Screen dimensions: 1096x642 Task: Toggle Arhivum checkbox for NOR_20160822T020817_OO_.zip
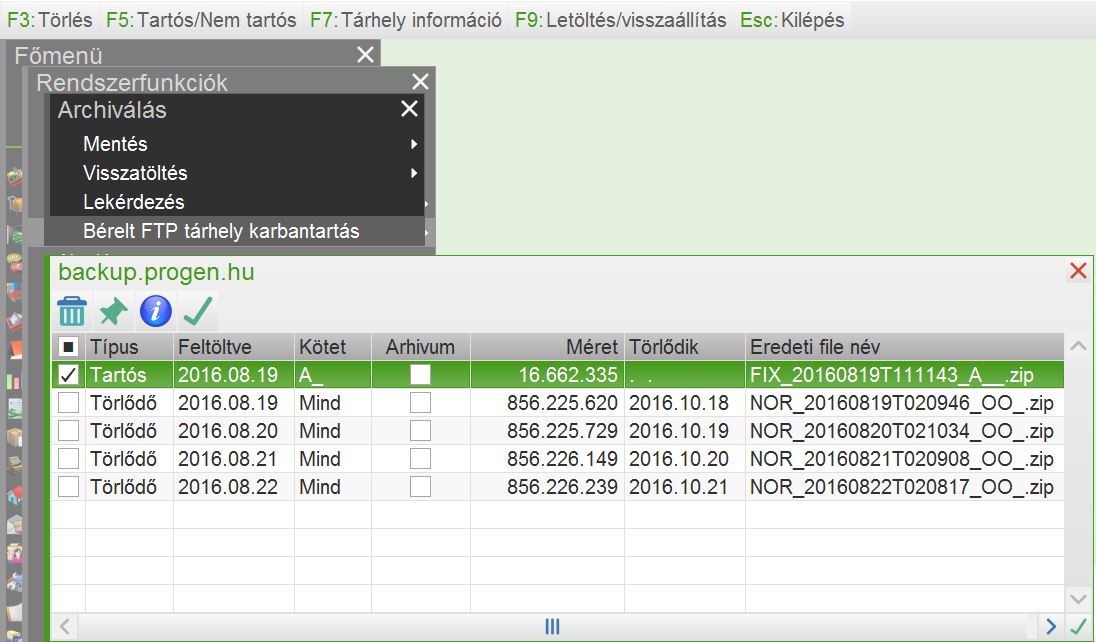[x=420, y=487]
